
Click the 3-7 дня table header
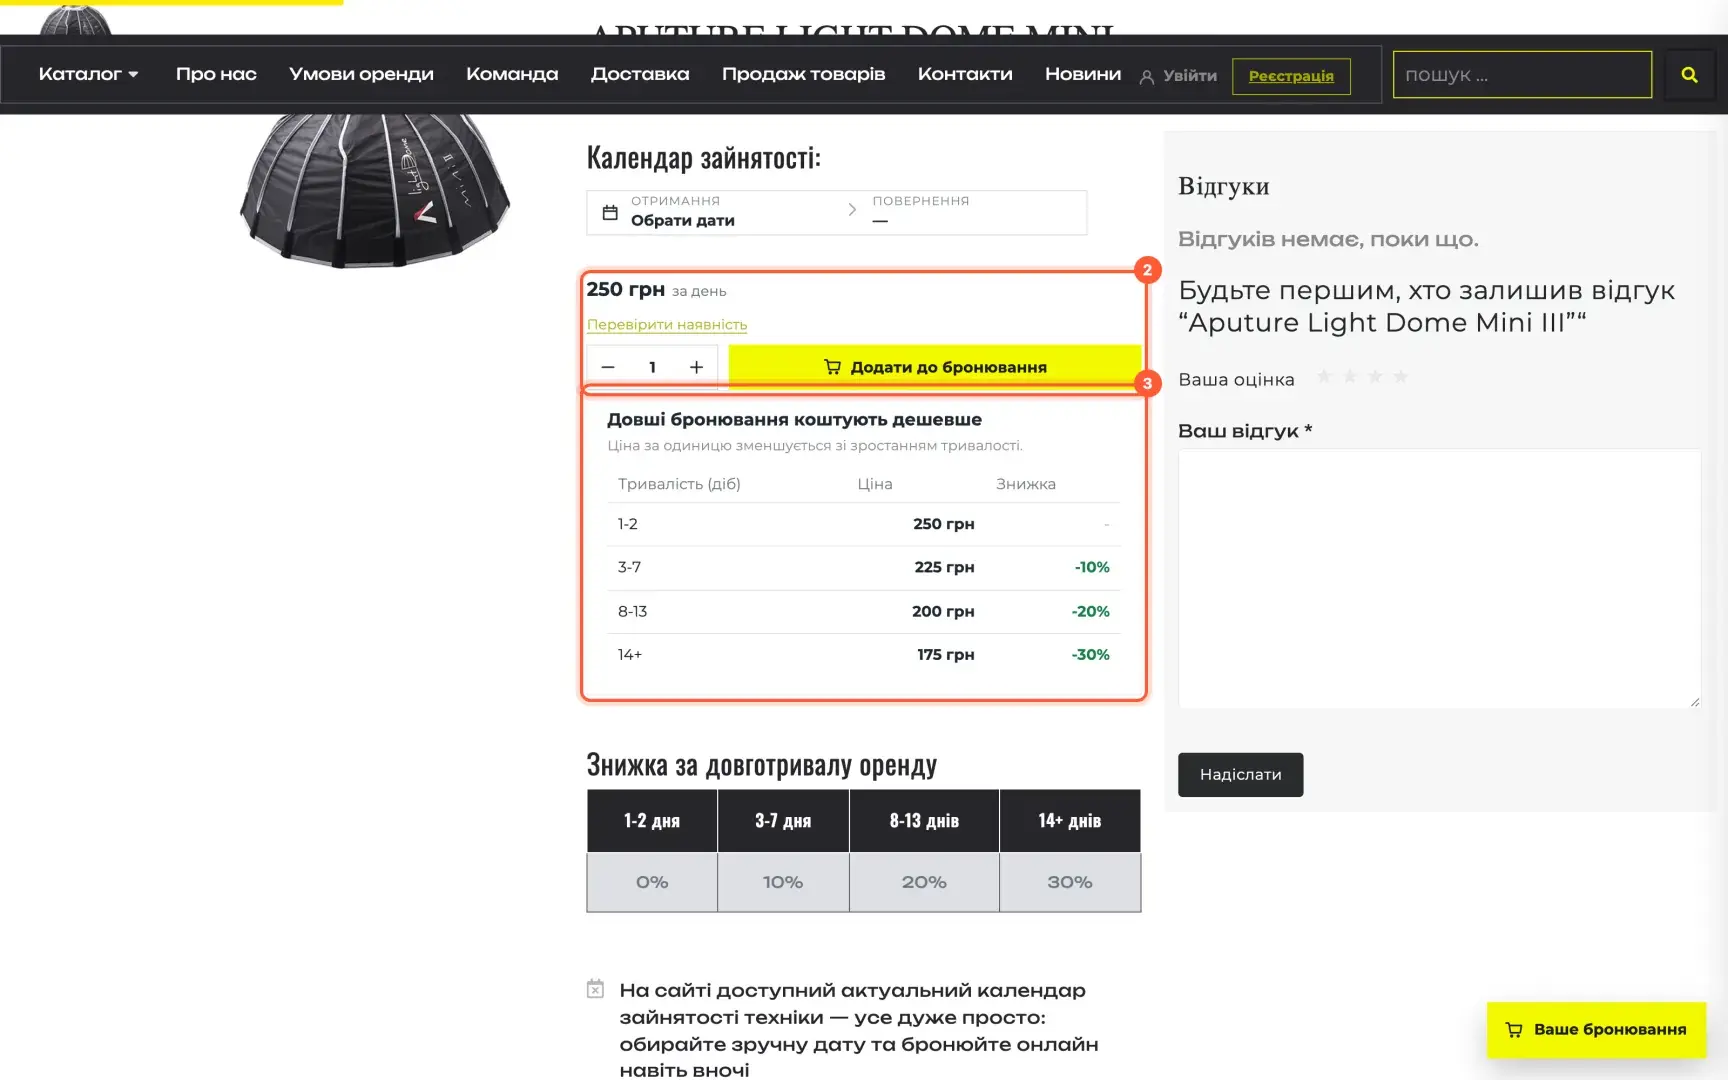click(783, 821)
